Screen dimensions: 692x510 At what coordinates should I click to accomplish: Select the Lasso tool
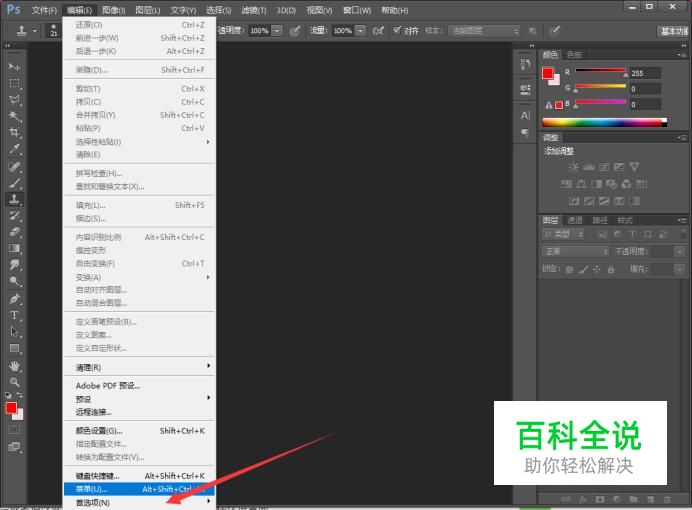point(14,100)
